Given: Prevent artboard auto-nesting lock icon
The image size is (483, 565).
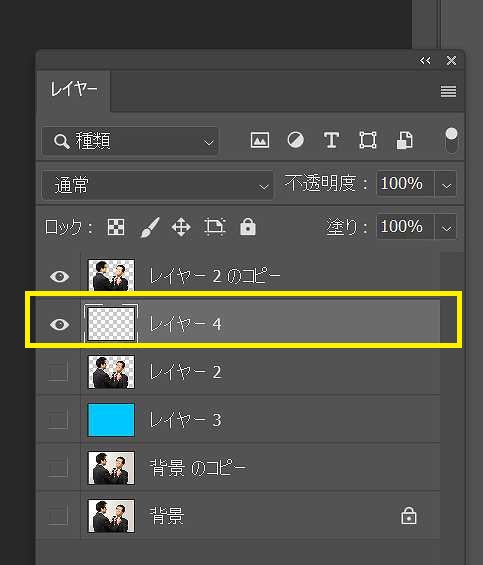Looking at the screenshot, I should pos(215,227).
